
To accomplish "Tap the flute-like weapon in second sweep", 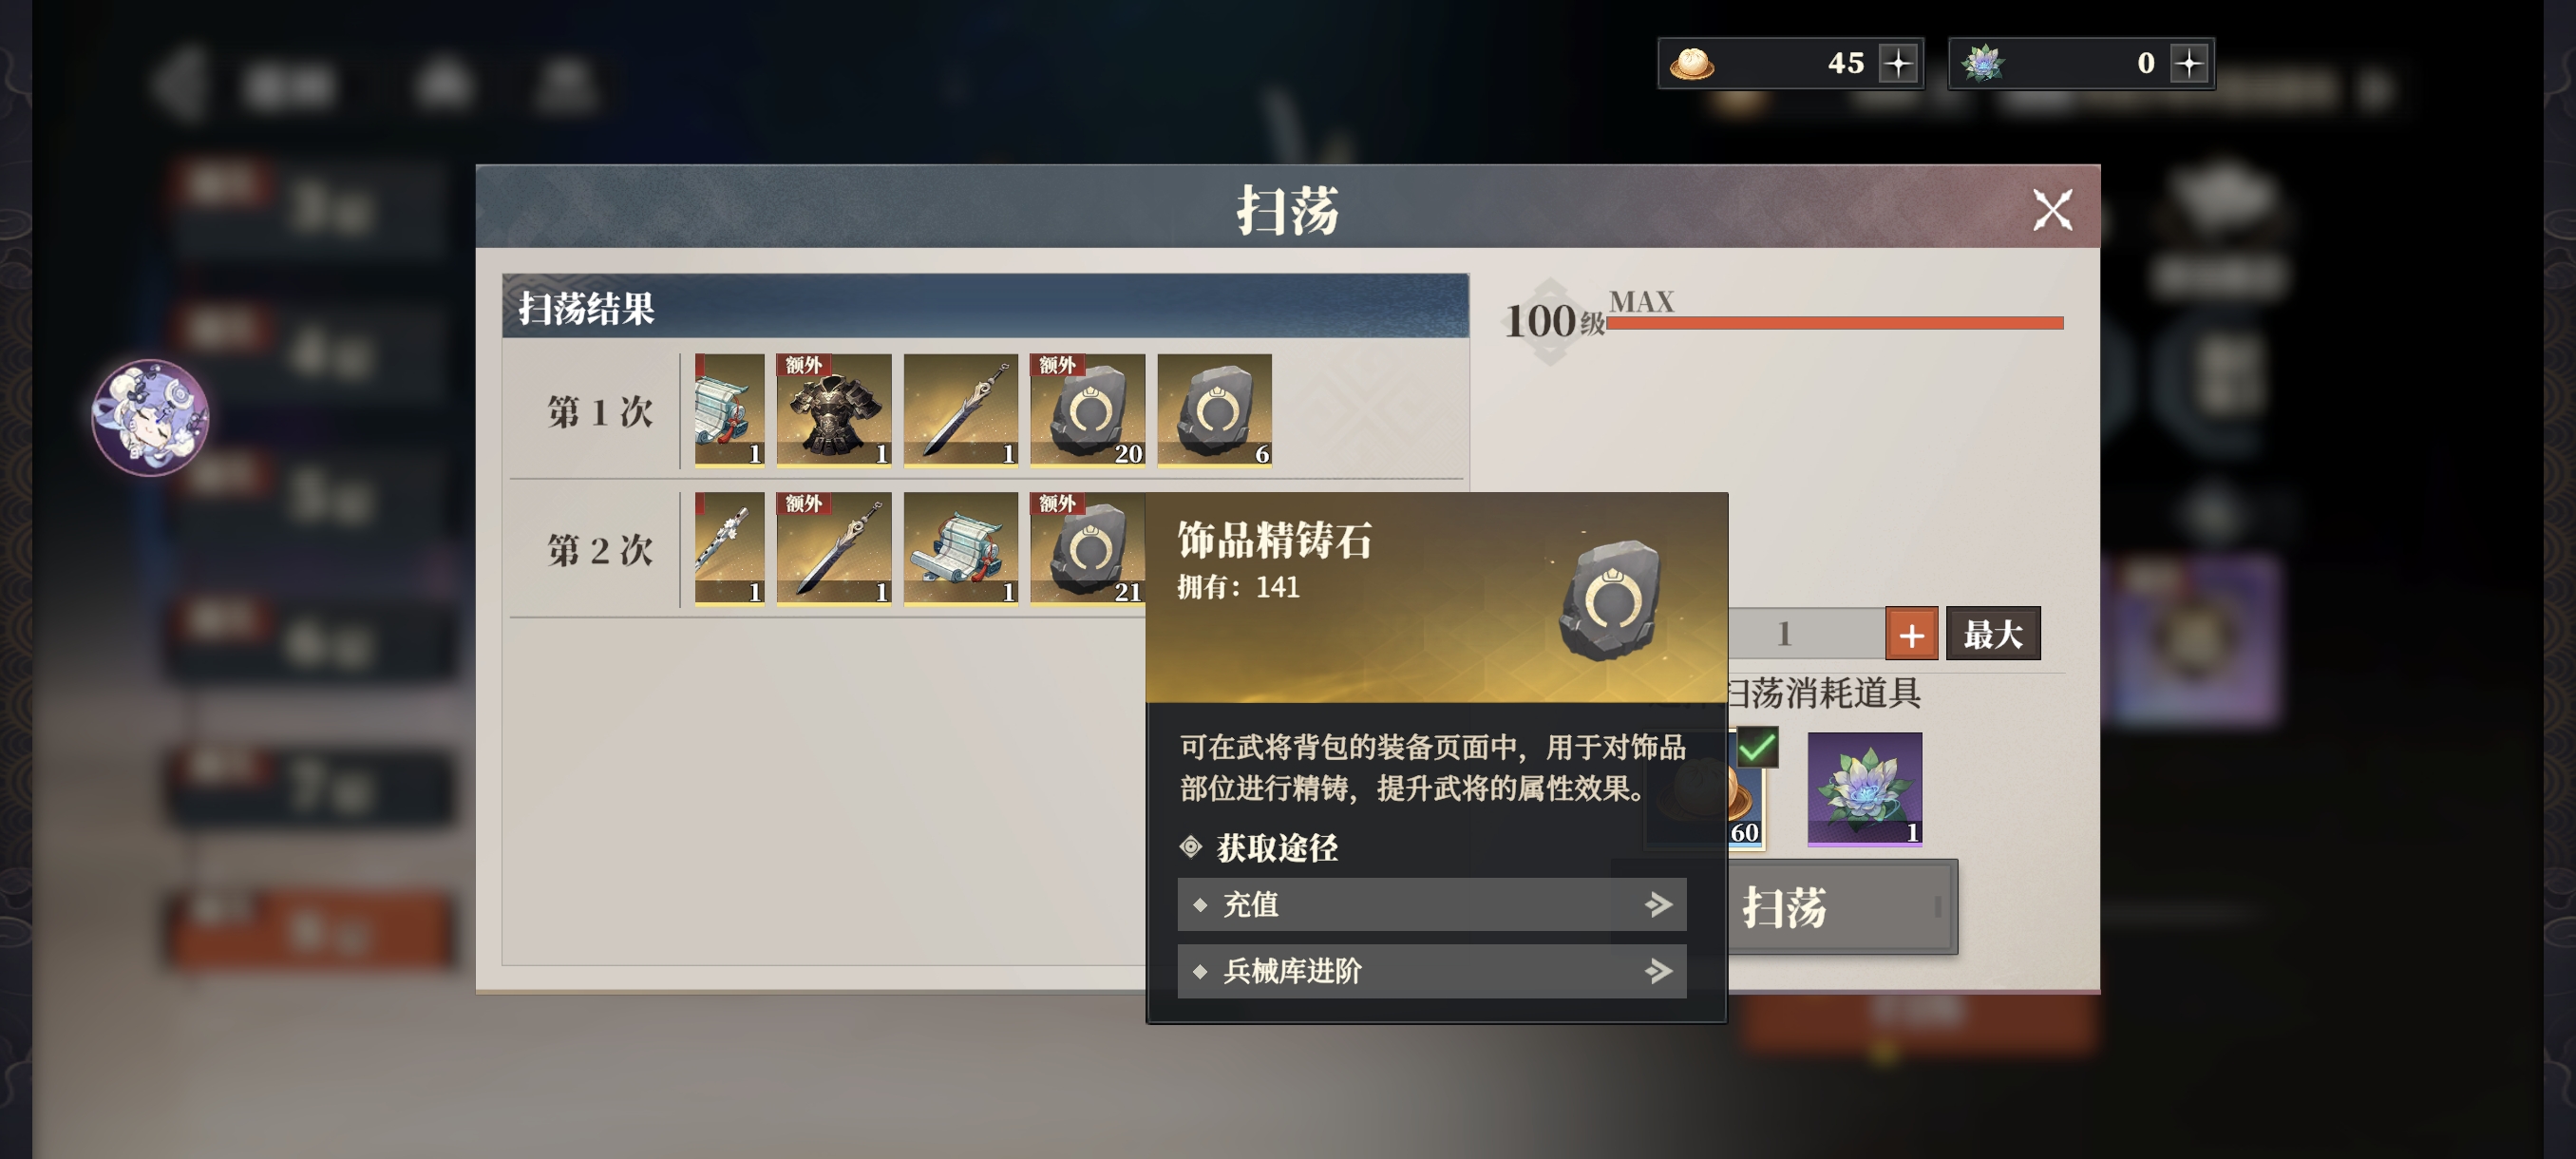I will [729, 548].
